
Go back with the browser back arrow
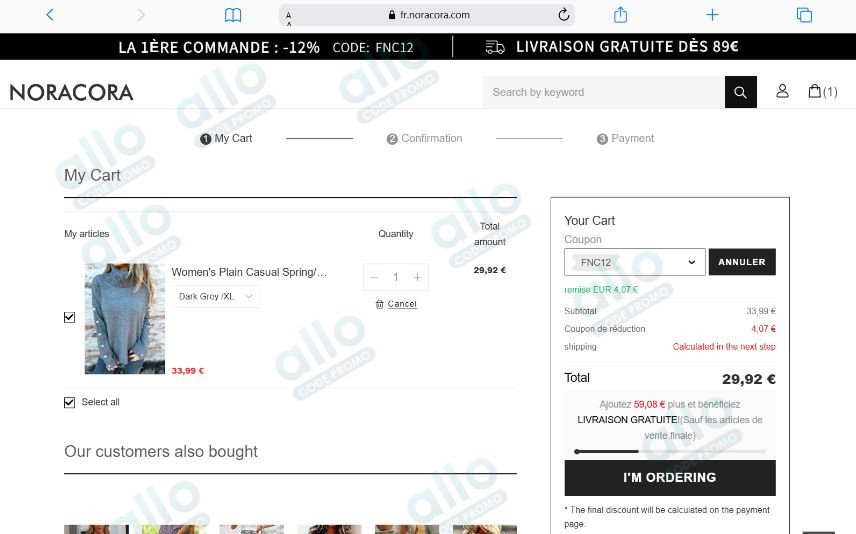click(50, 15)
